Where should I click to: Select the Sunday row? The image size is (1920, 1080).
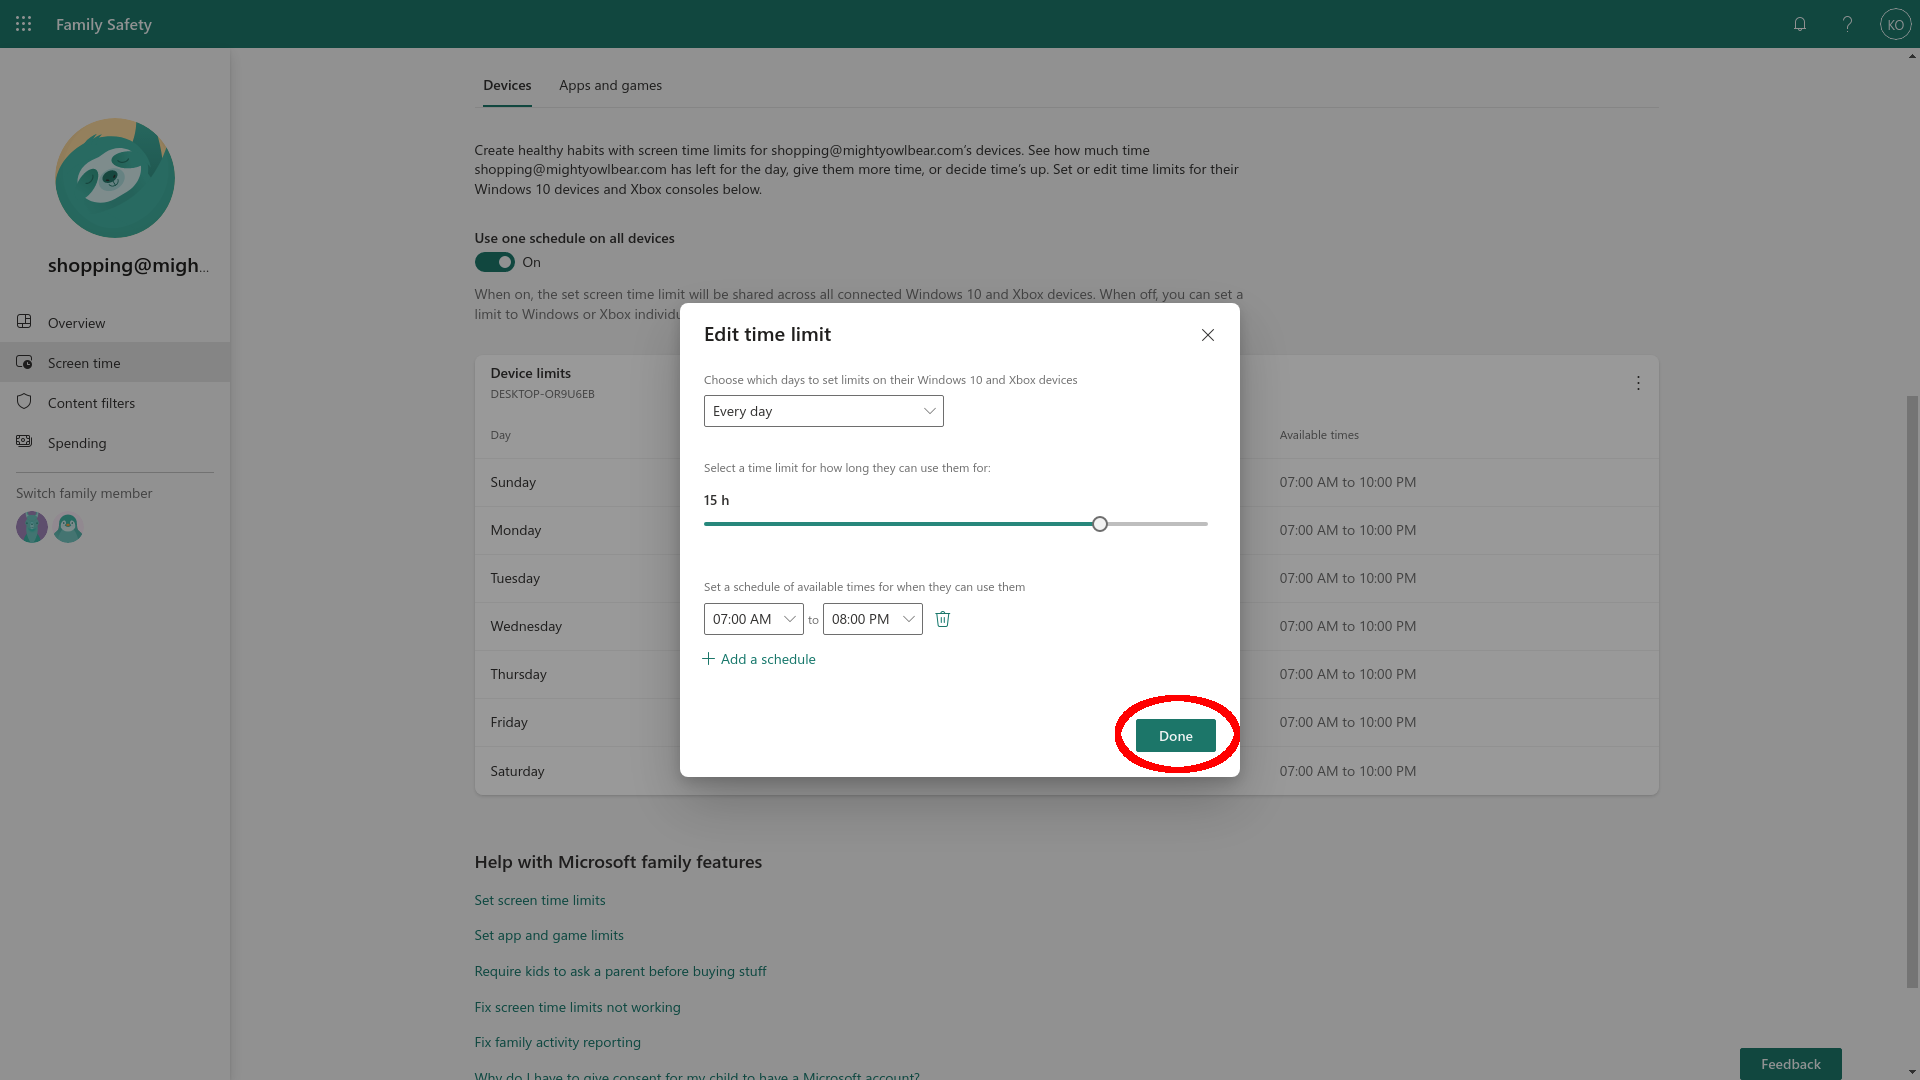click(x=1066, y=482)
